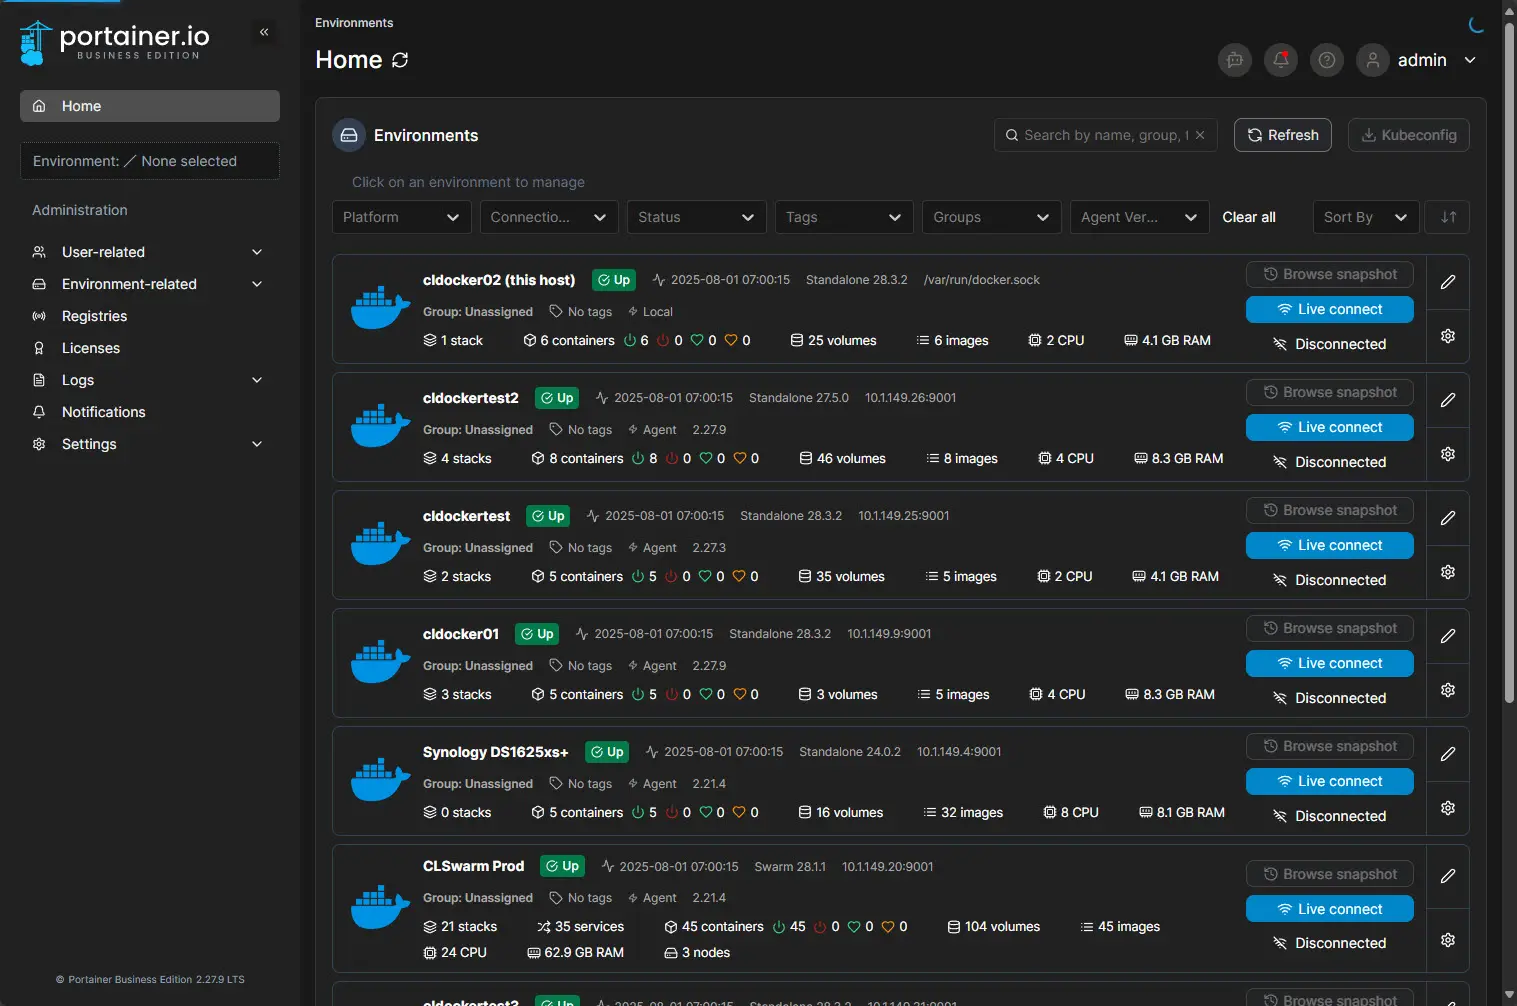Clear the search field with X icon

pos(1200,135)
